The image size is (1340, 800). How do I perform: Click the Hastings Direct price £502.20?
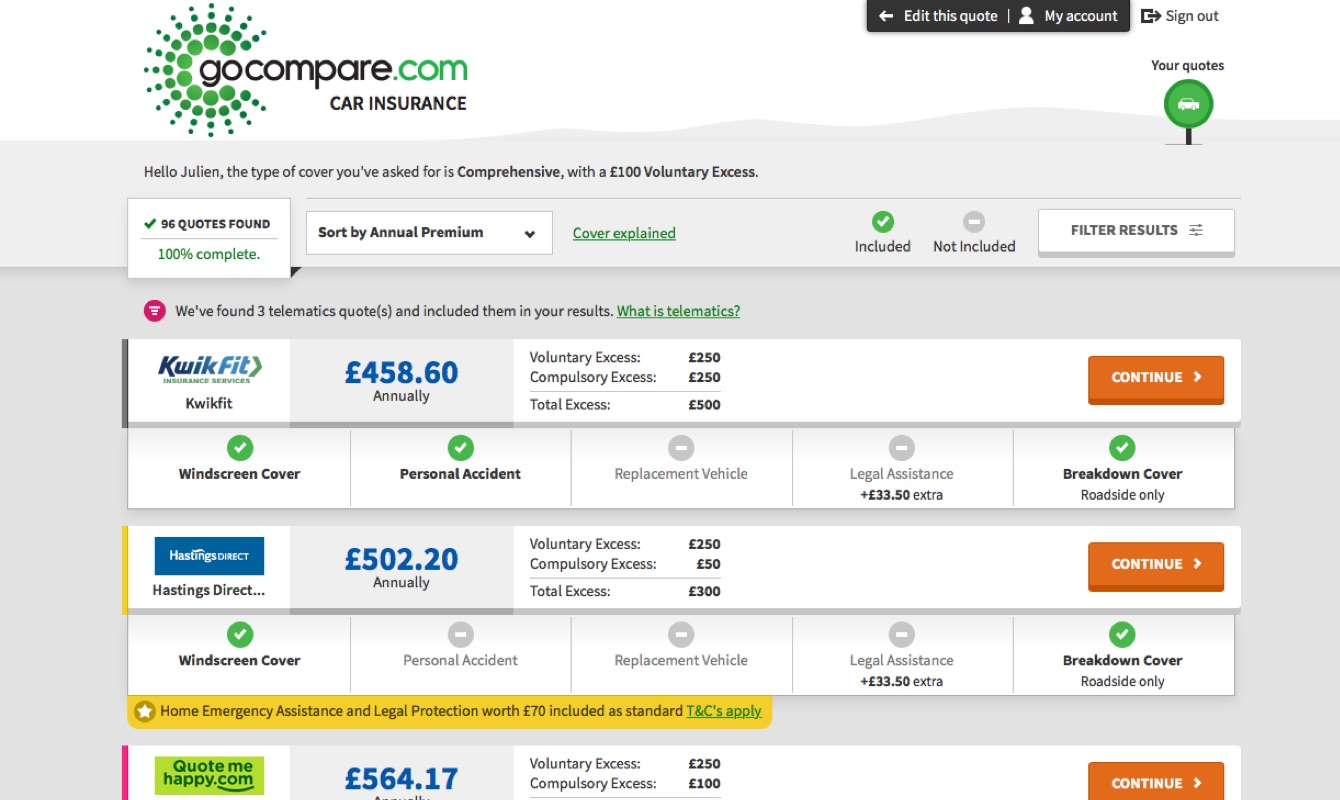point(401,559)
